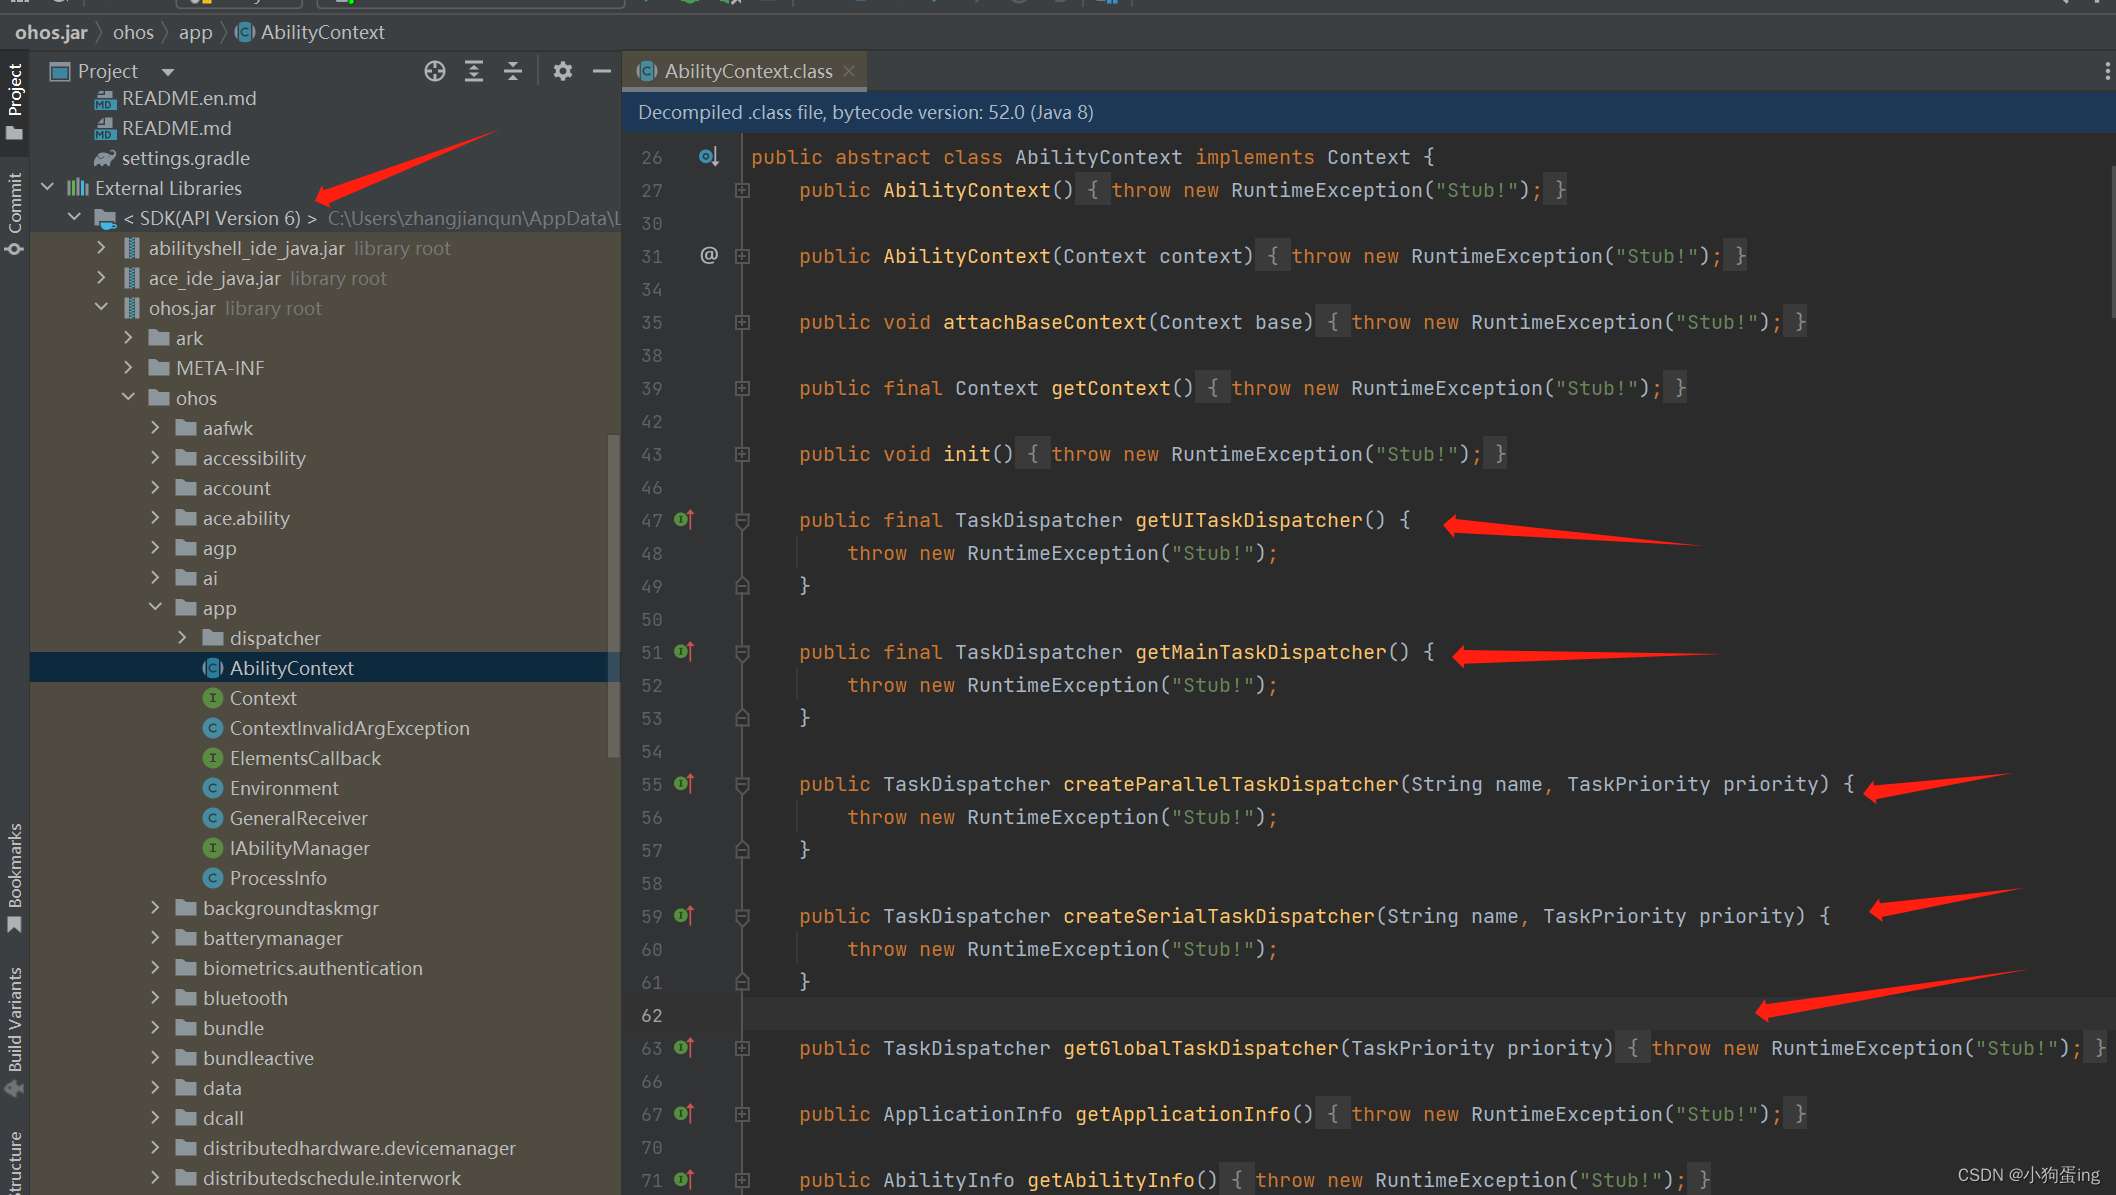Open the Project view dropdown arrow
The image size is (2116, 1195).
(x=168, y=72)
